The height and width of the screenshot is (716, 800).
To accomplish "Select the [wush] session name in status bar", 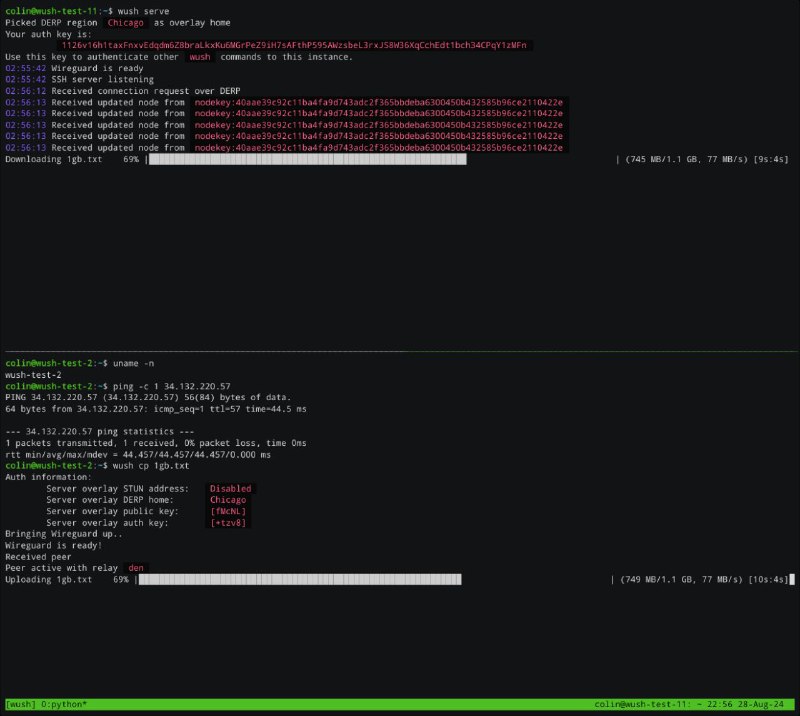I will [23, 705].
